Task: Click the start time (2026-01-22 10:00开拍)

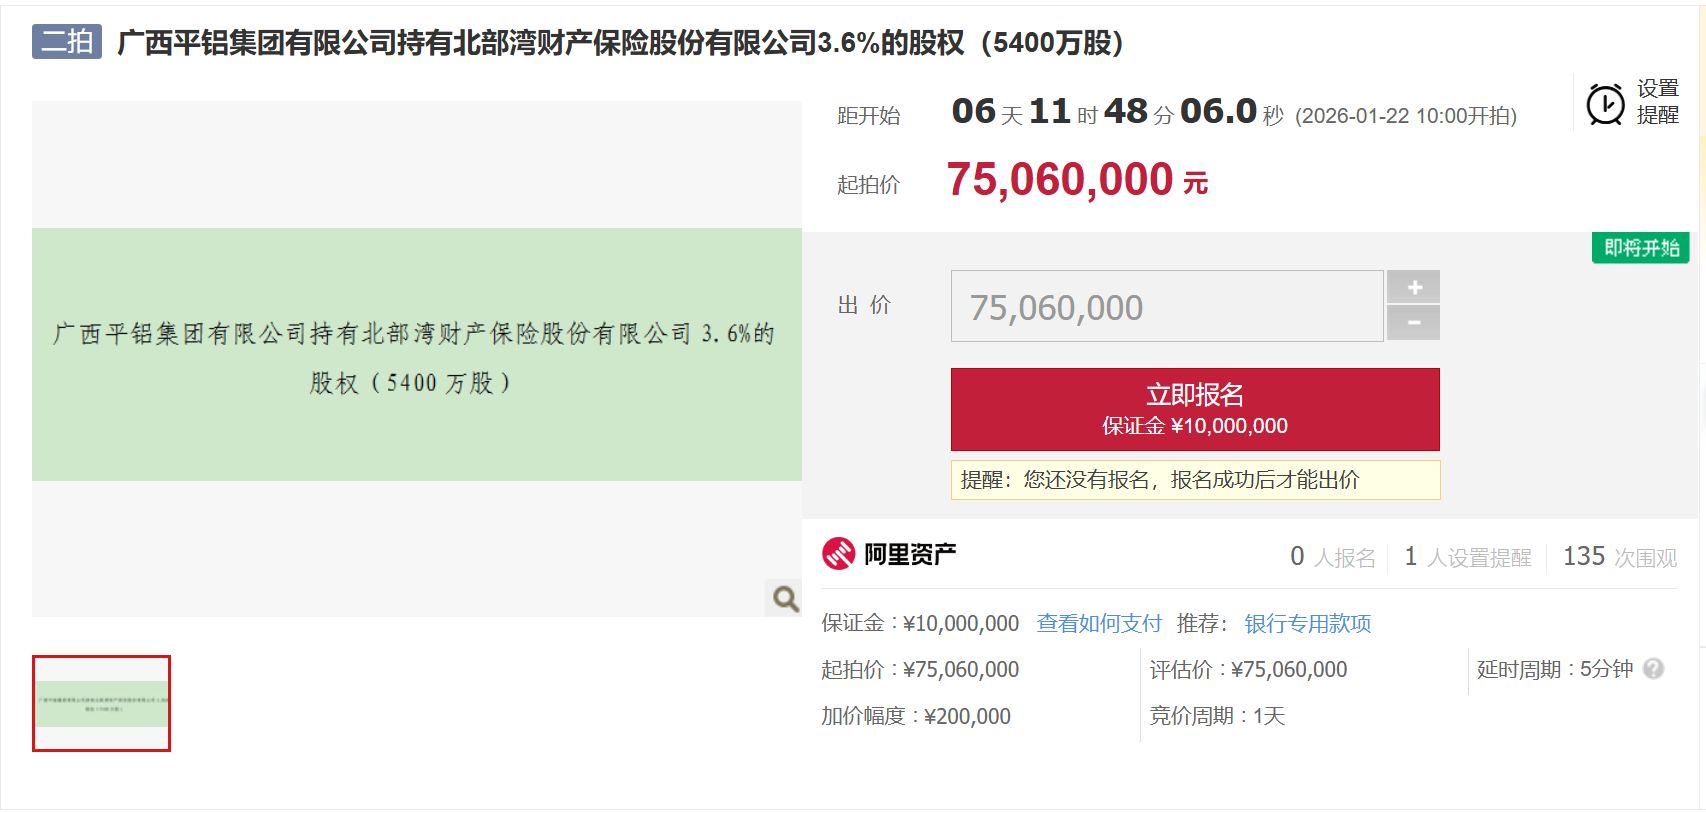Action: click(x=1405, y=116)
